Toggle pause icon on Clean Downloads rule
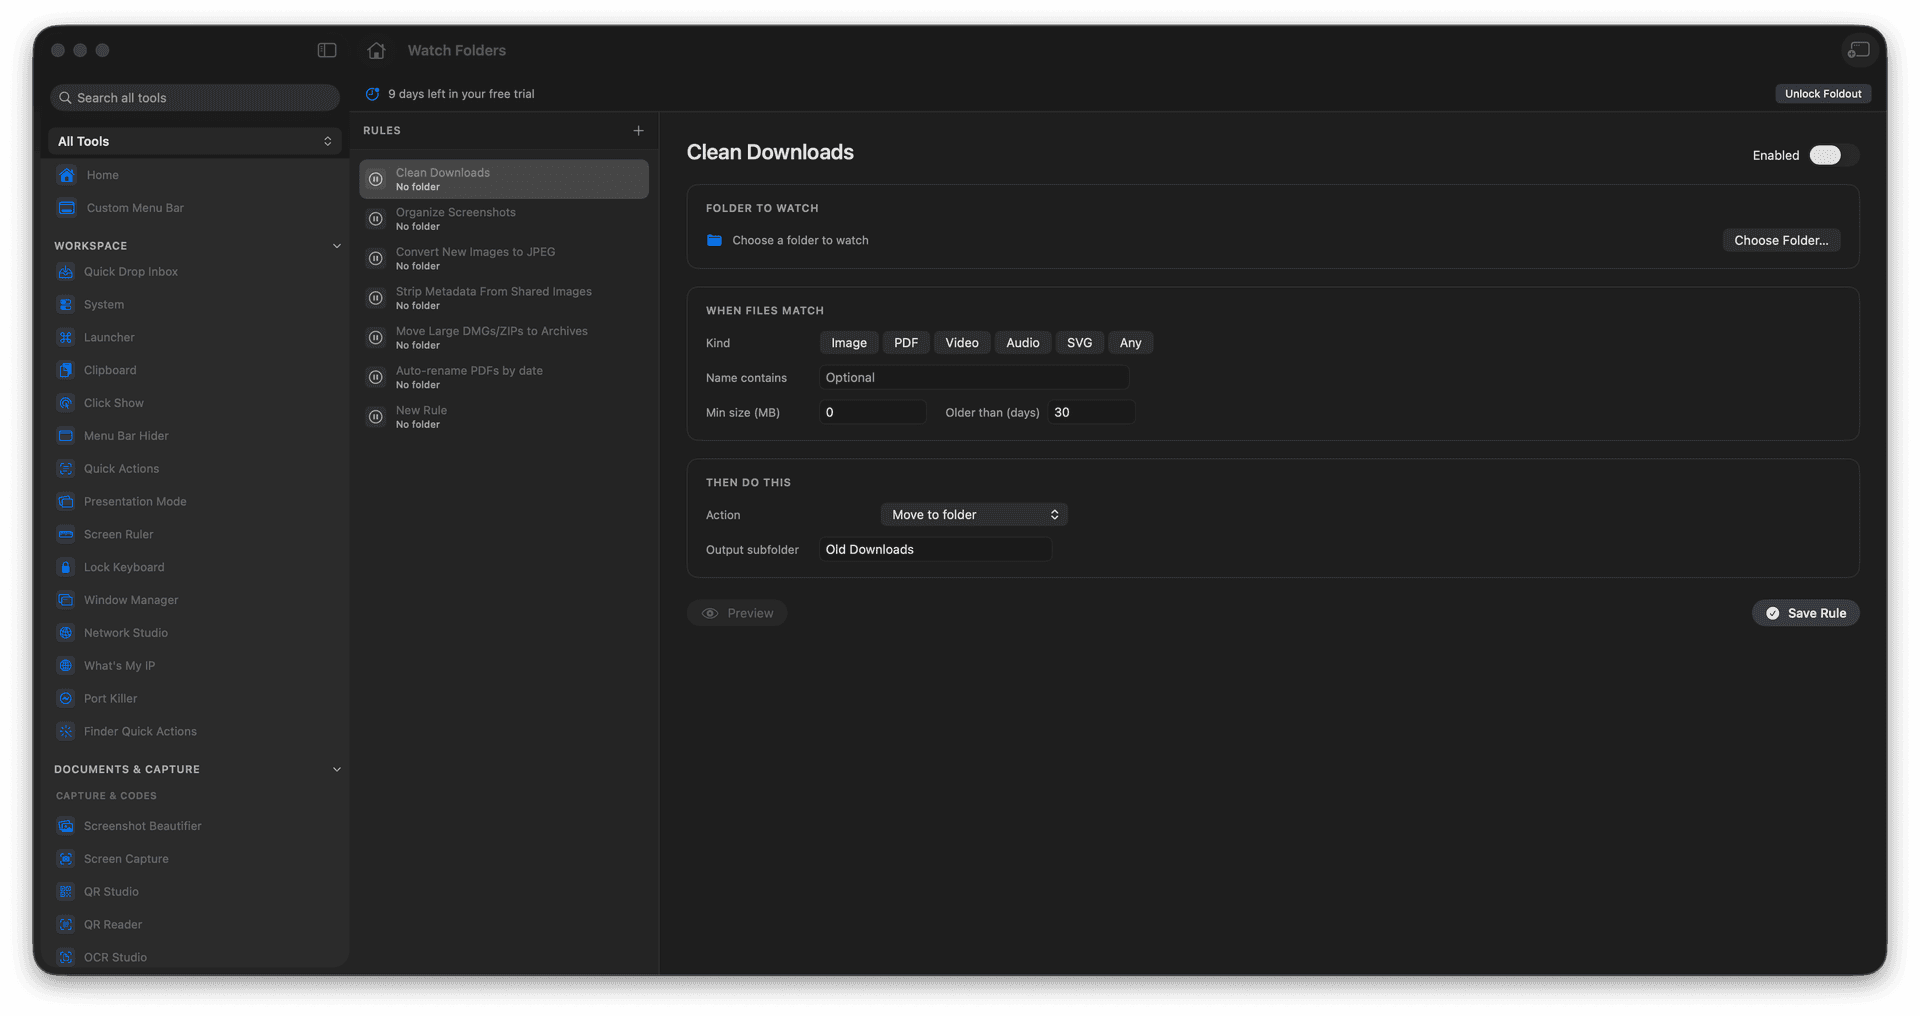 376,180
